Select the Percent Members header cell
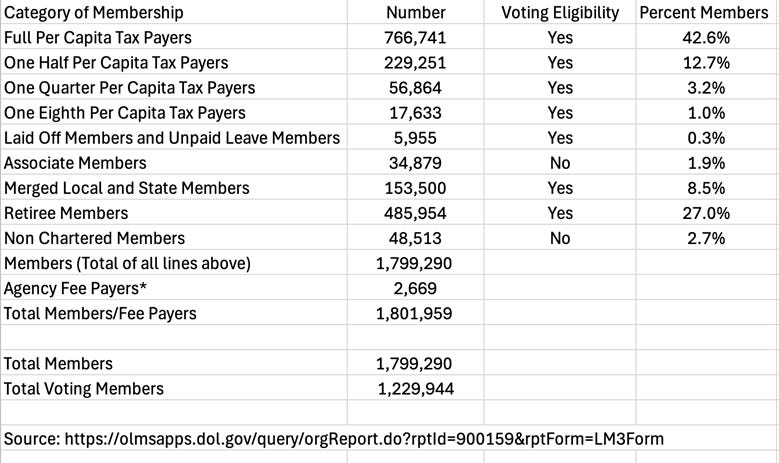This screenshot has width=779, height=463. (707, 12)
